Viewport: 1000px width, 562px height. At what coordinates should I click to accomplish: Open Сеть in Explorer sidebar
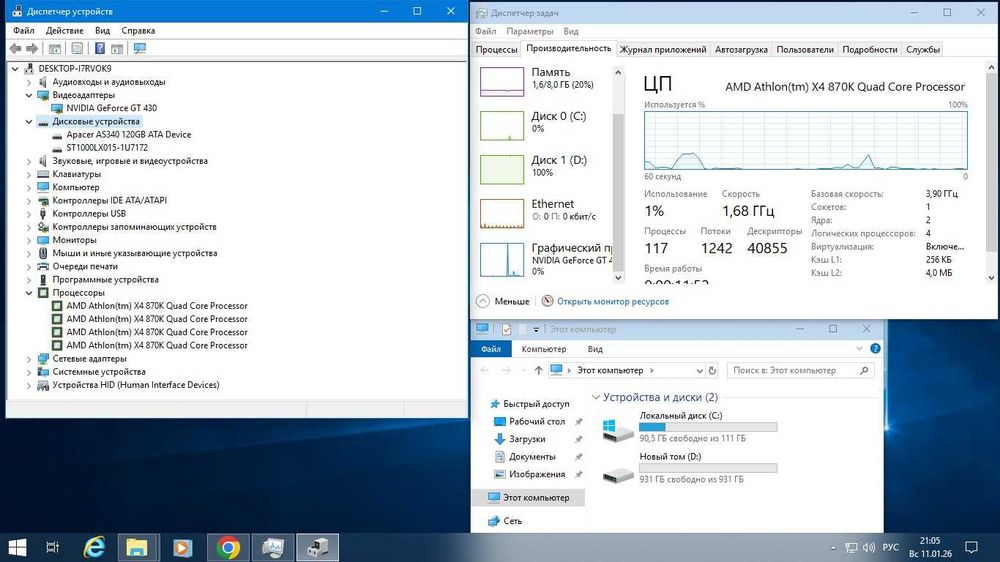512,521
